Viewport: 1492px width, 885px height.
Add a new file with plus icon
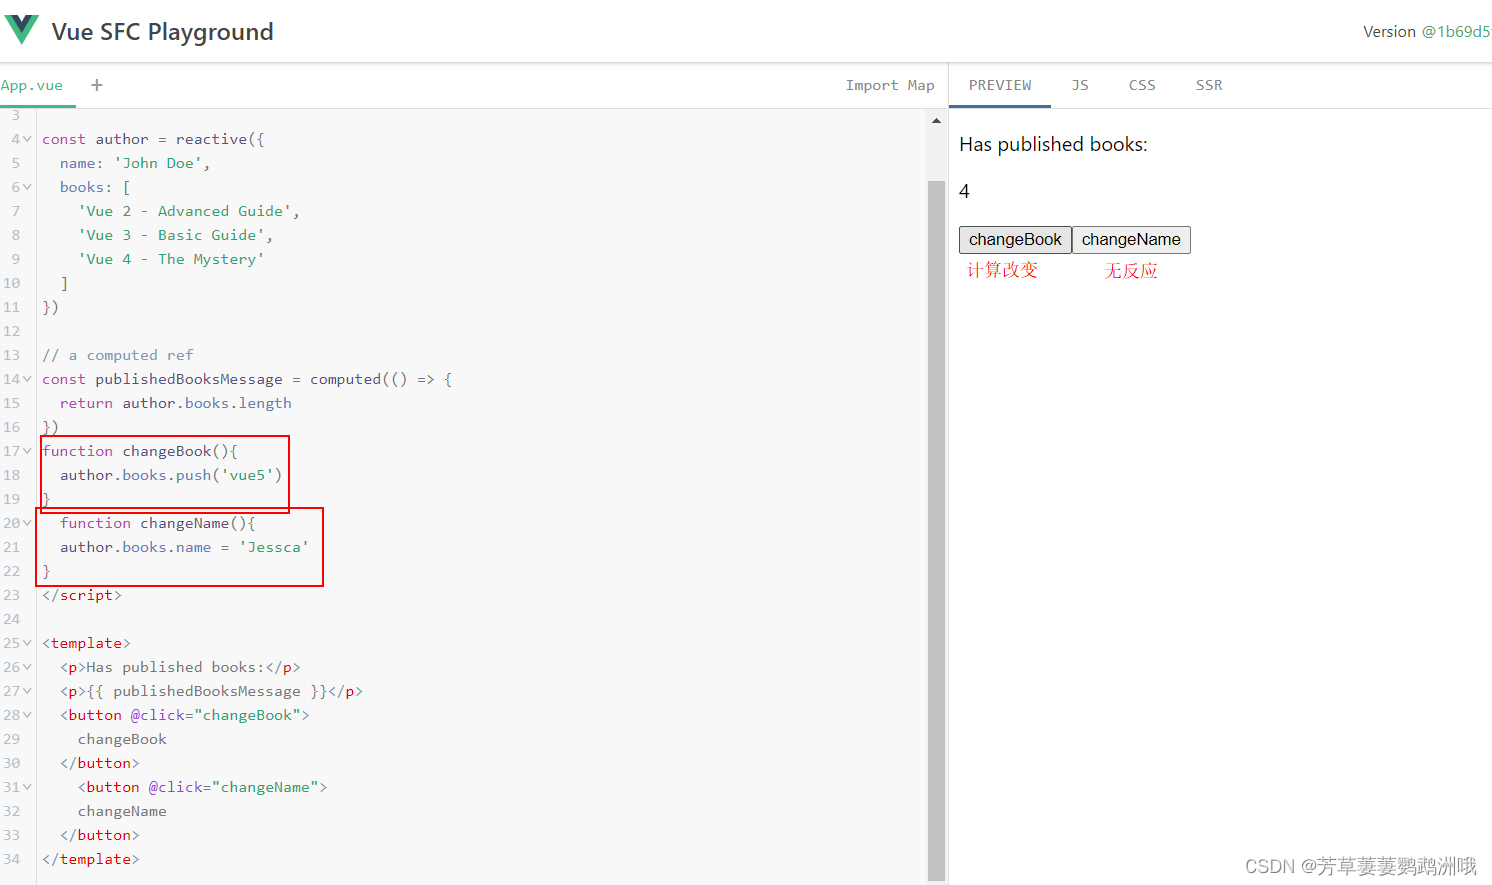click(x=97, y=85)
